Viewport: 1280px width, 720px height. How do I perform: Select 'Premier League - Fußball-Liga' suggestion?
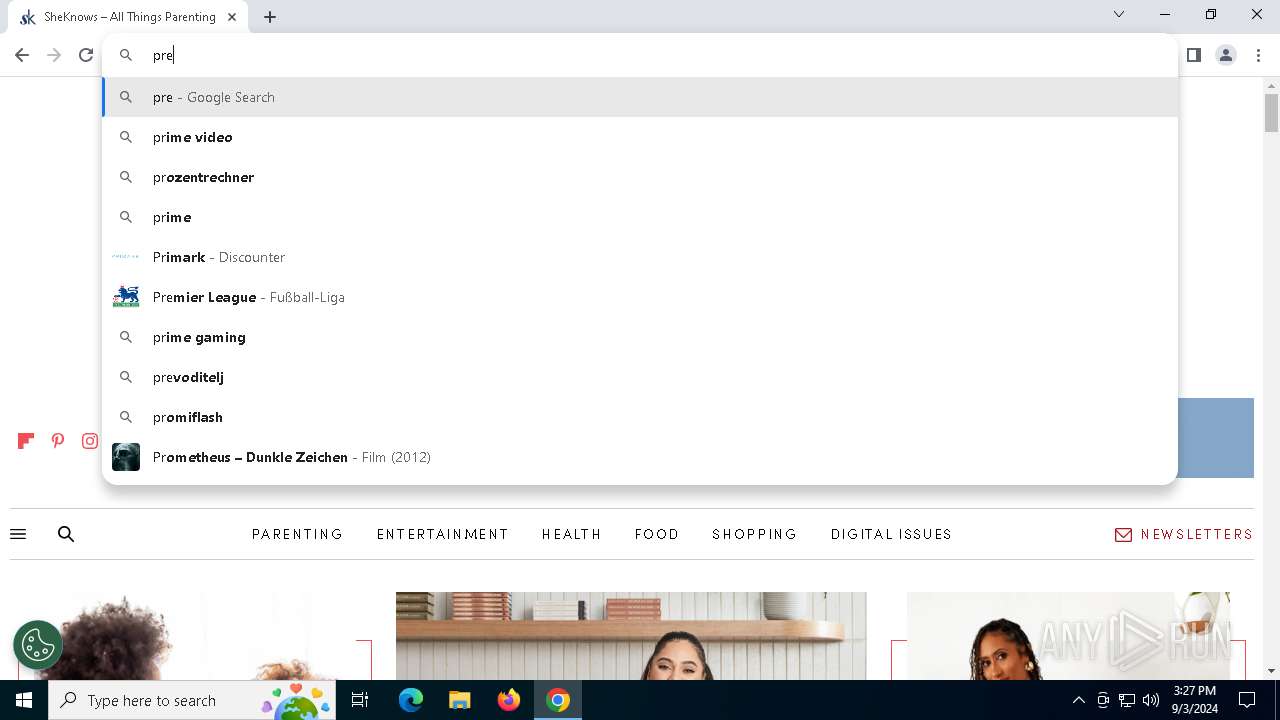[640, 297]
